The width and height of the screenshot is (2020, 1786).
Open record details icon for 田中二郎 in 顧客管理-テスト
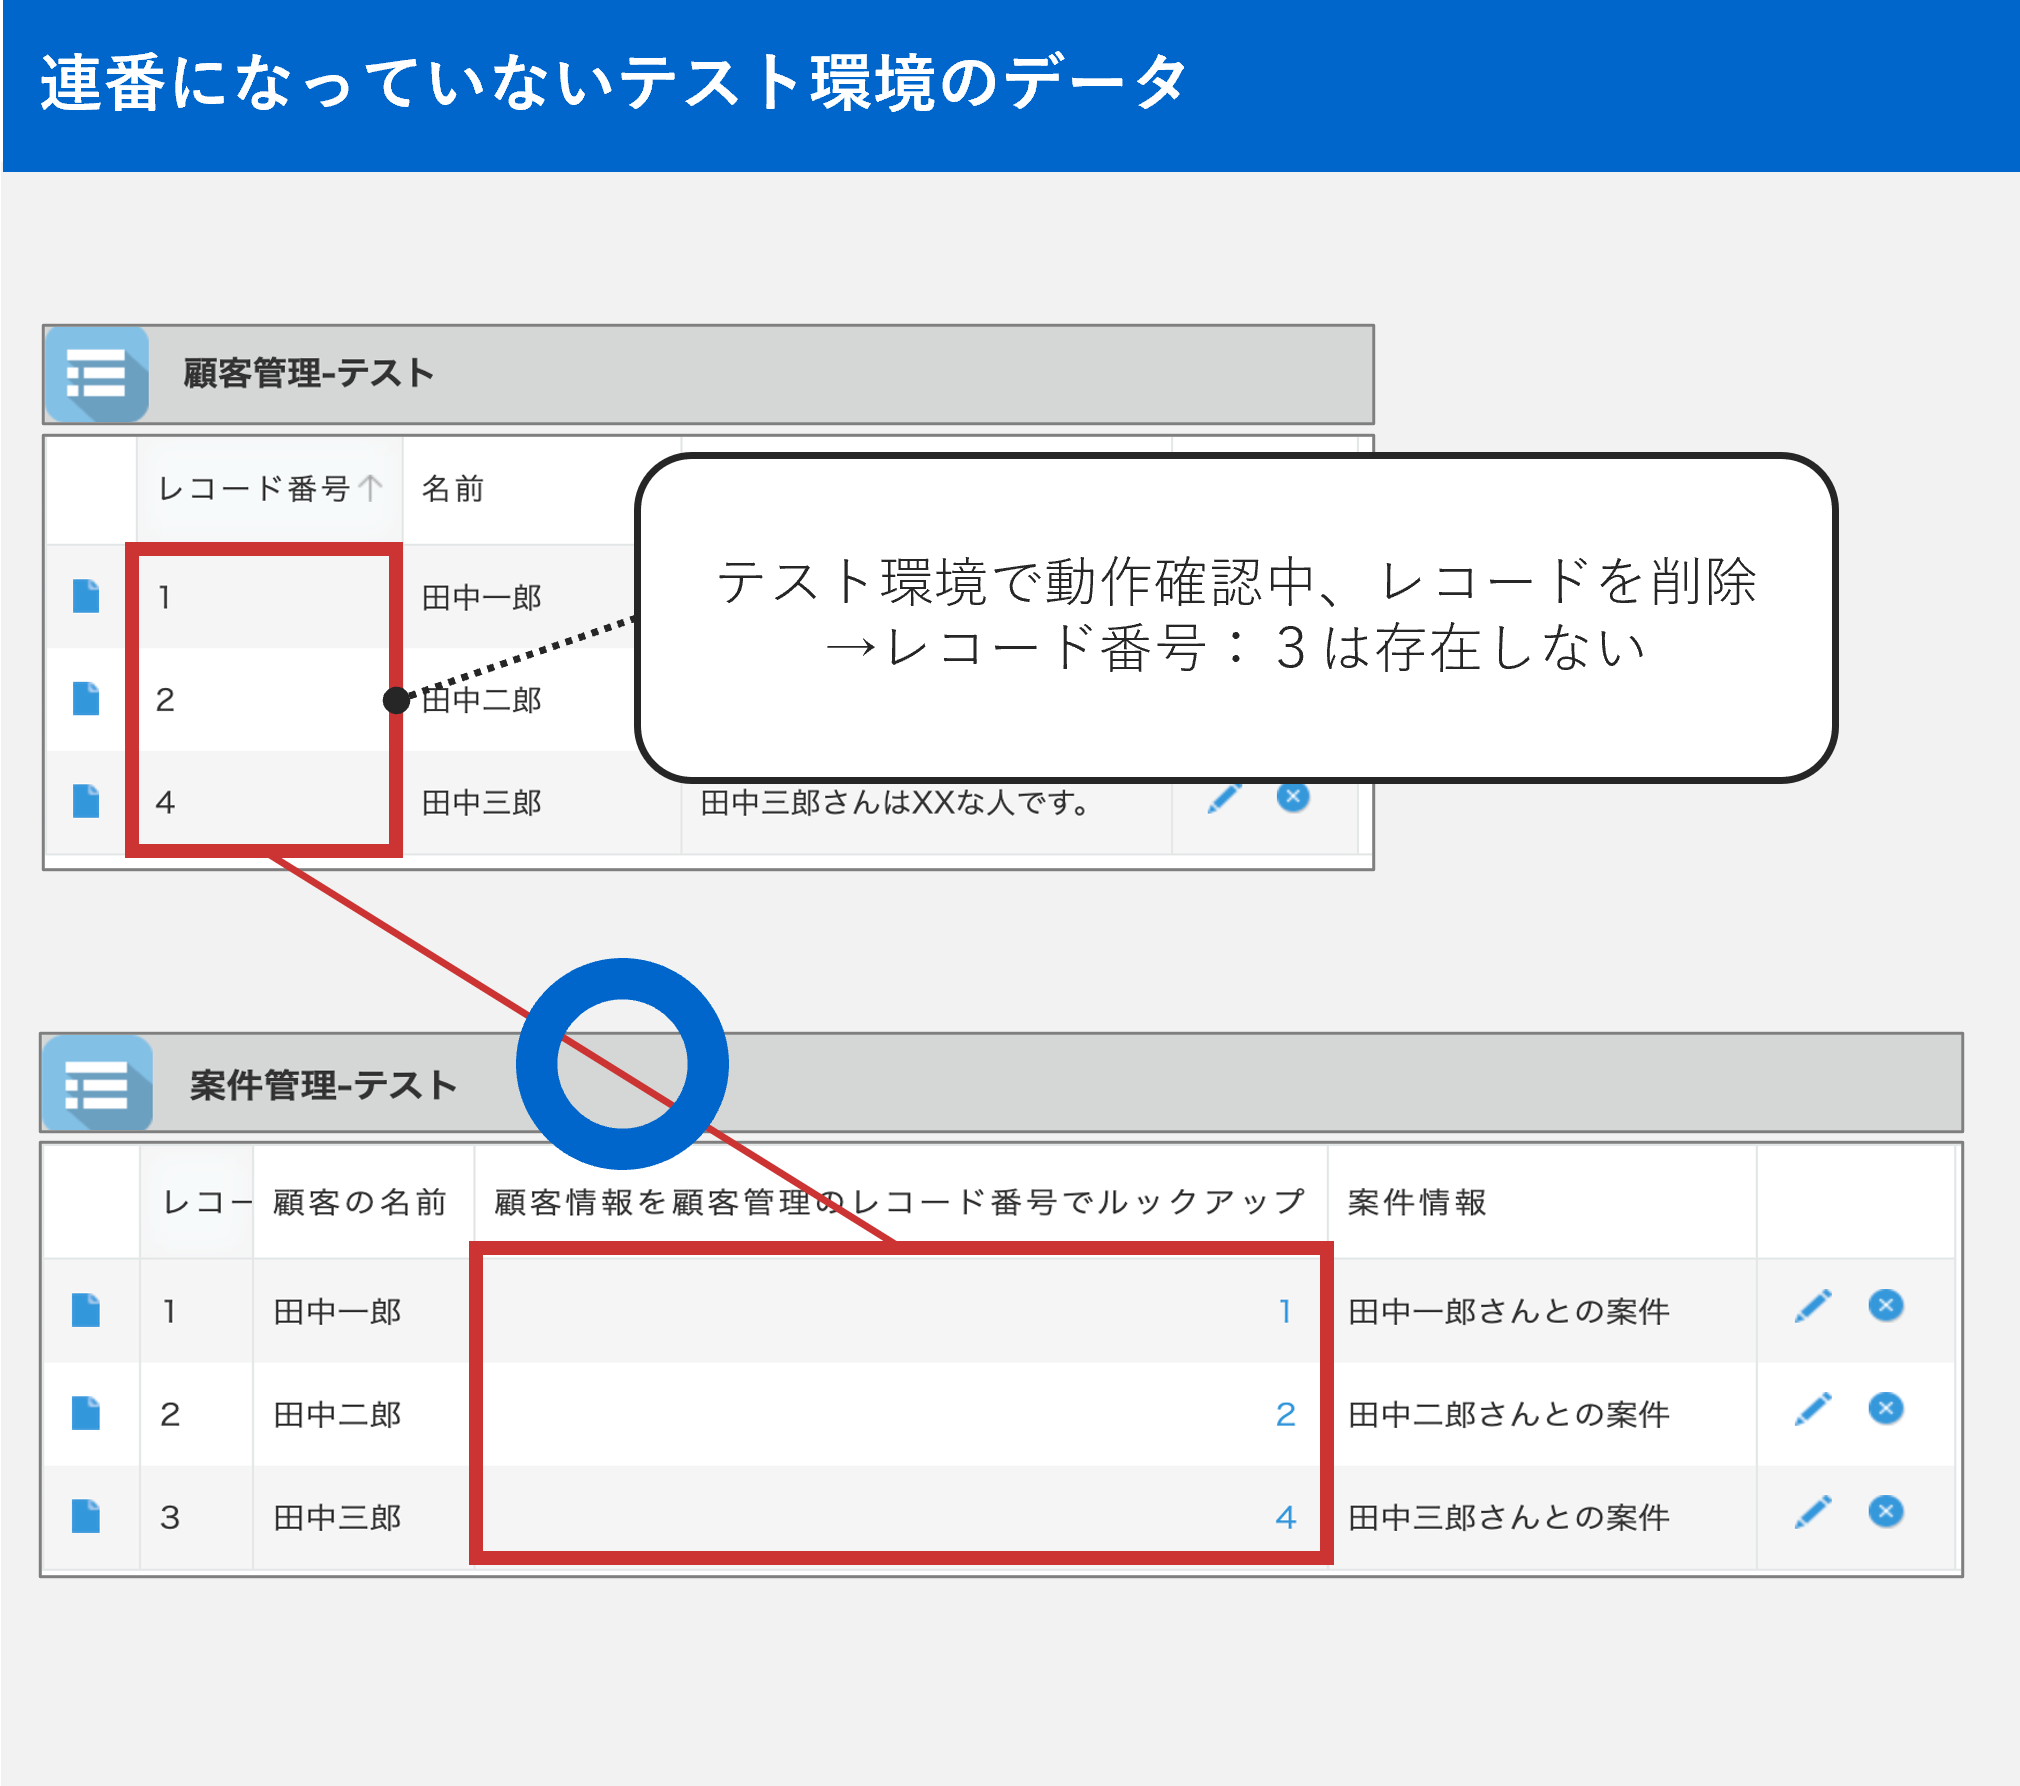click(x=86, y=699)
